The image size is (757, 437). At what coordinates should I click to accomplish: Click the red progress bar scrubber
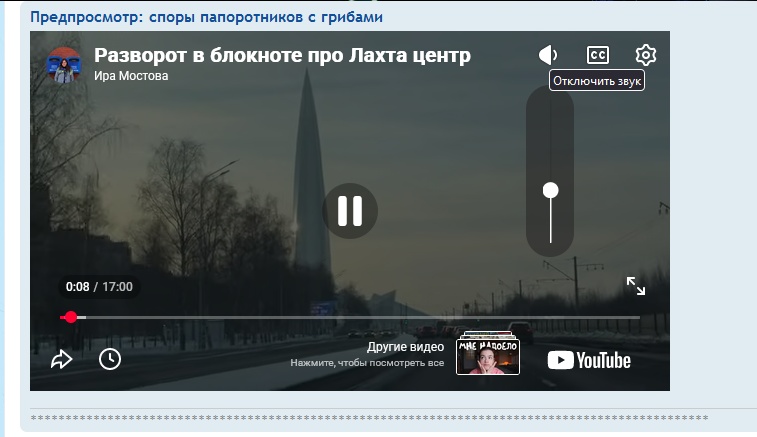pyautogui.click(x=71, y=317)
